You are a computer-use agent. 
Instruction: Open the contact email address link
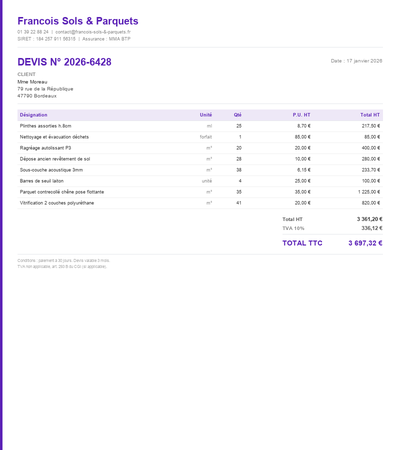click(x=93, y=32)
